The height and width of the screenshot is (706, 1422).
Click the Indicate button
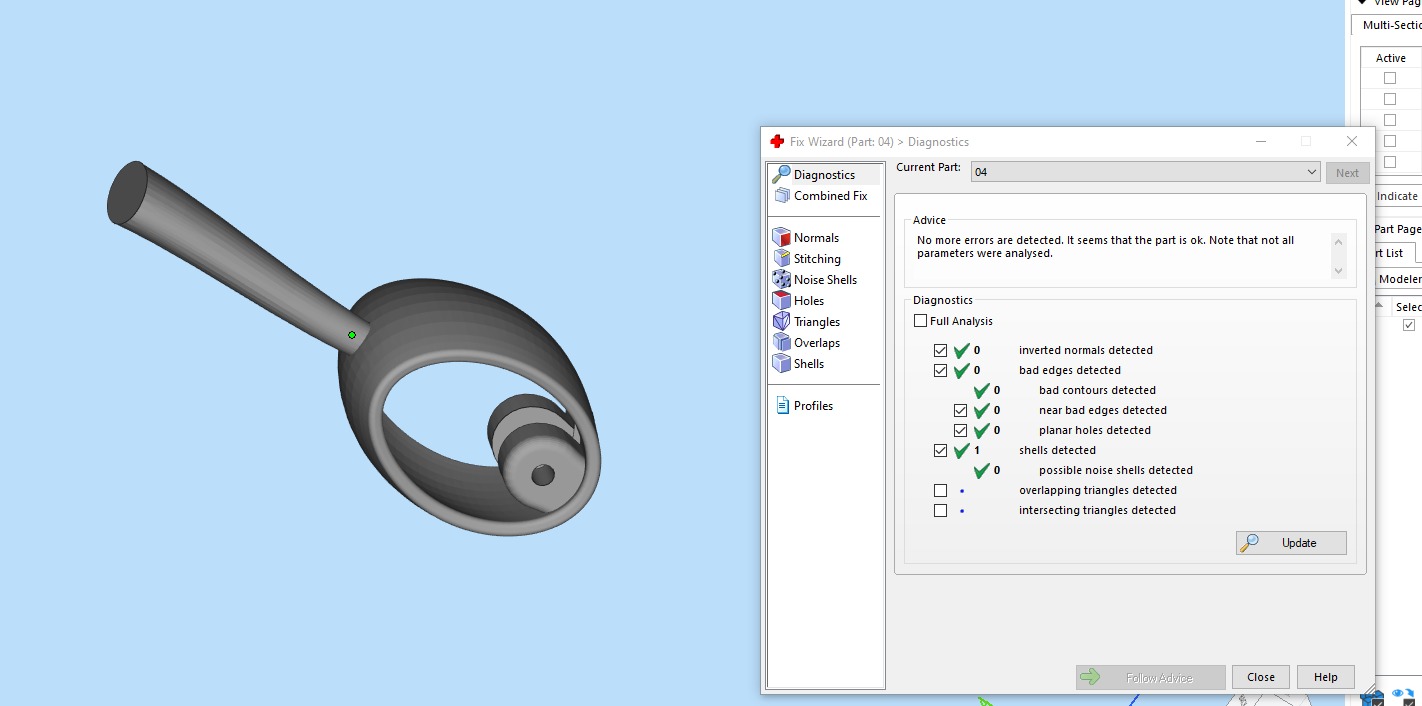coord(1397,196)
